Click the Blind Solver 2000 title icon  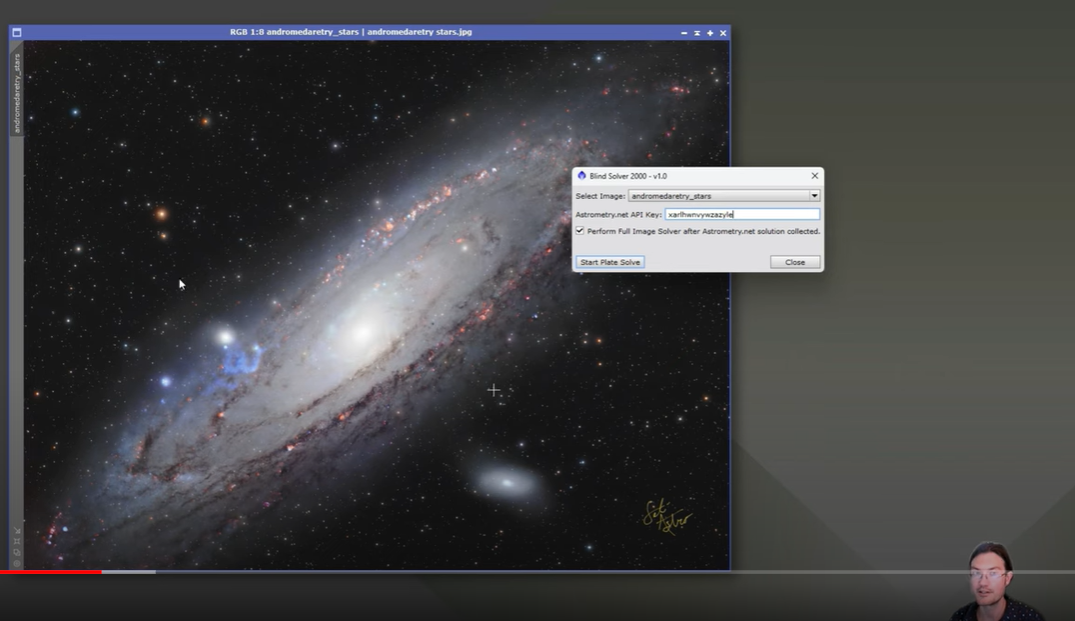pyautogui.click(x=581, y=175)
